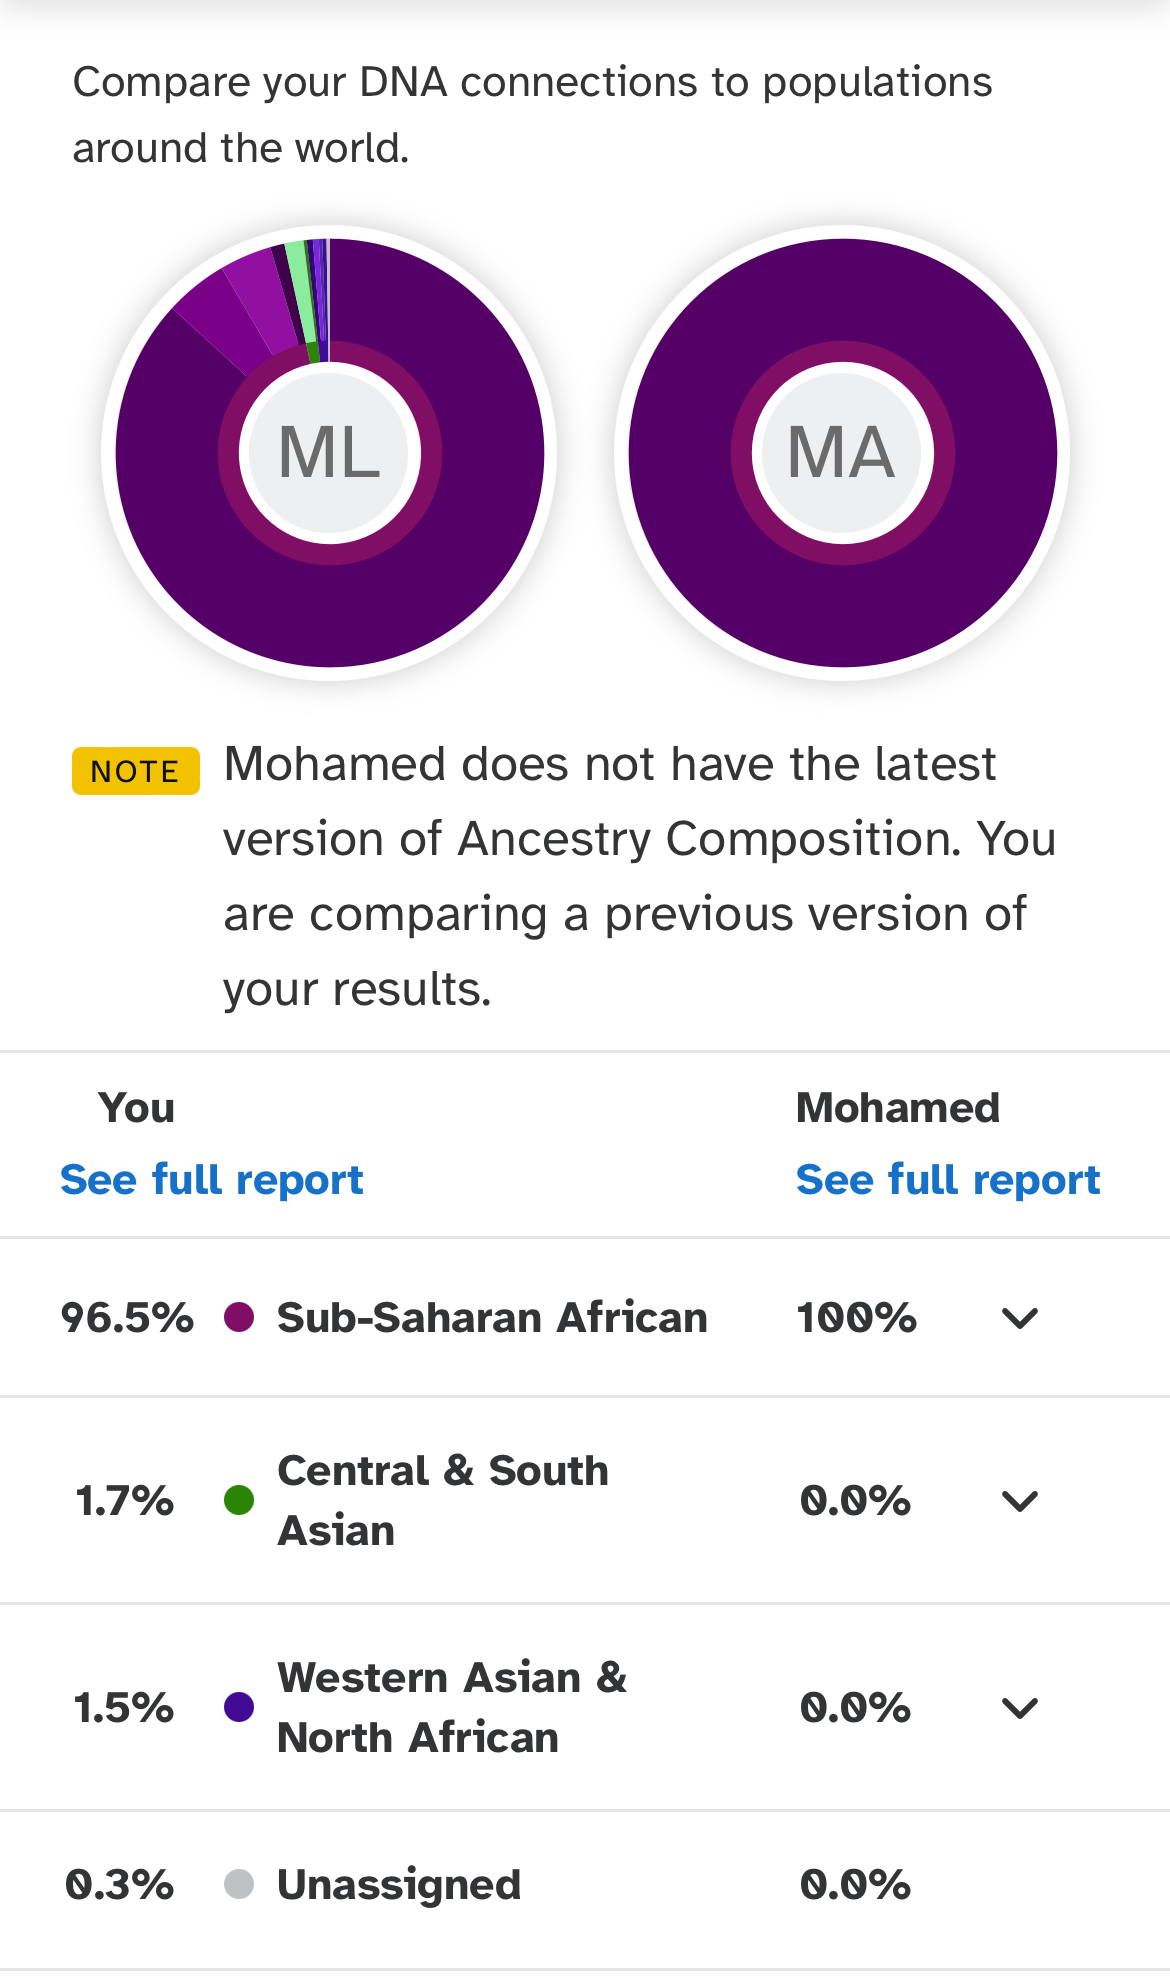
Task: Select the Unassigned label
Action: pos(399,1884)
